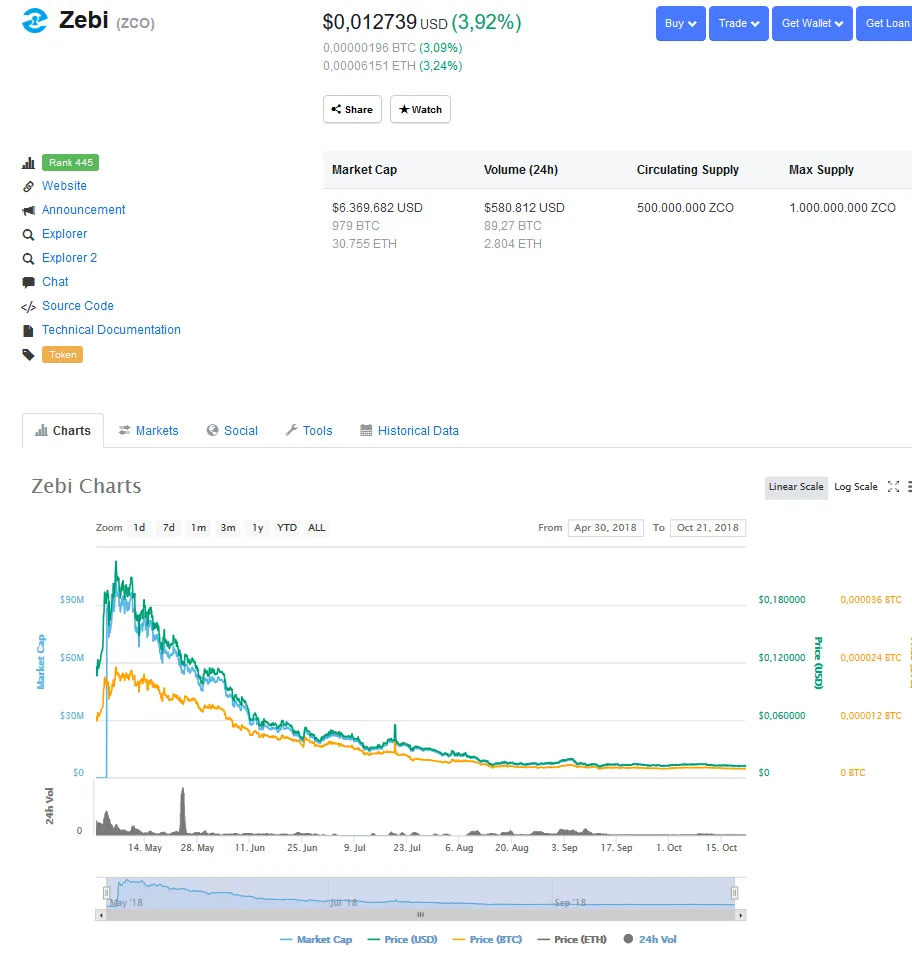
Task: Switch to the Tools tab
Action: [309, 431]
